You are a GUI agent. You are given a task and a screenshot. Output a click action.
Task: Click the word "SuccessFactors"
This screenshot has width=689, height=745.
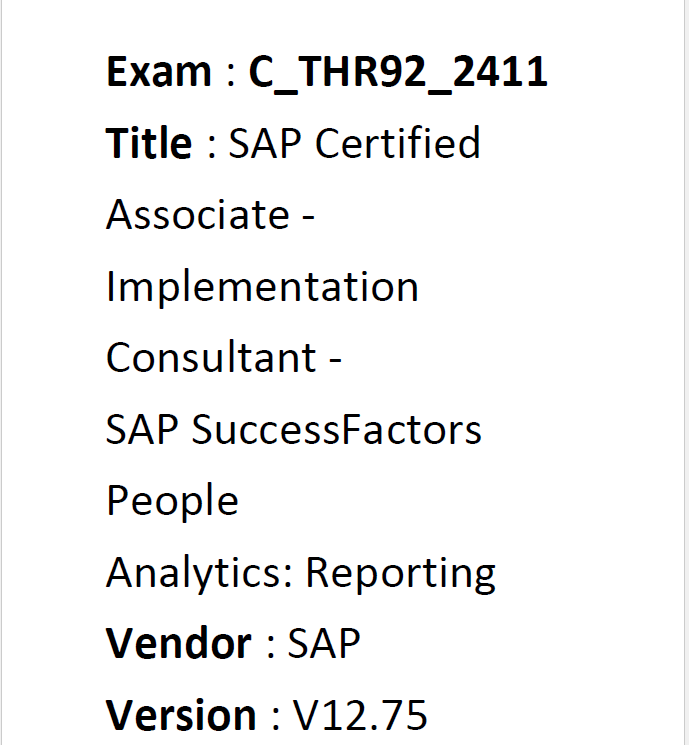click(x=337, y=430)
